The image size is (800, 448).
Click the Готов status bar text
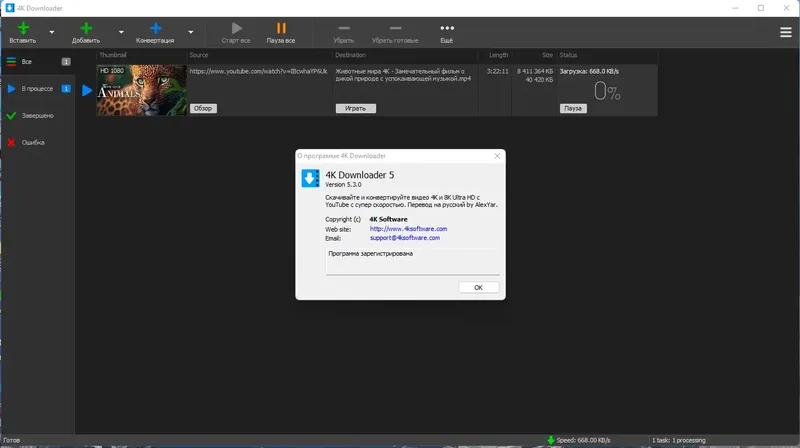[x=11, y=440]
